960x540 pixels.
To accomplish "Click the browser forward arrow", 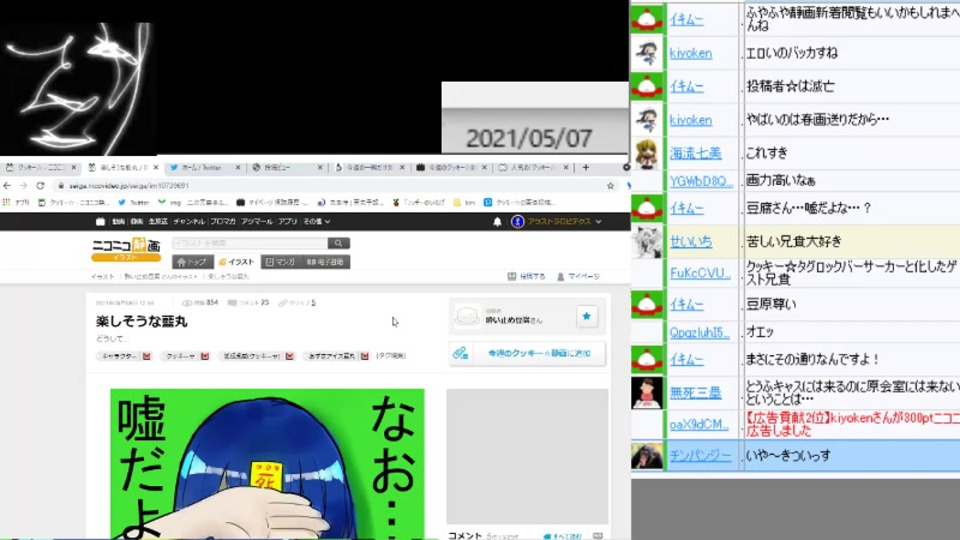I will (23, 186).
